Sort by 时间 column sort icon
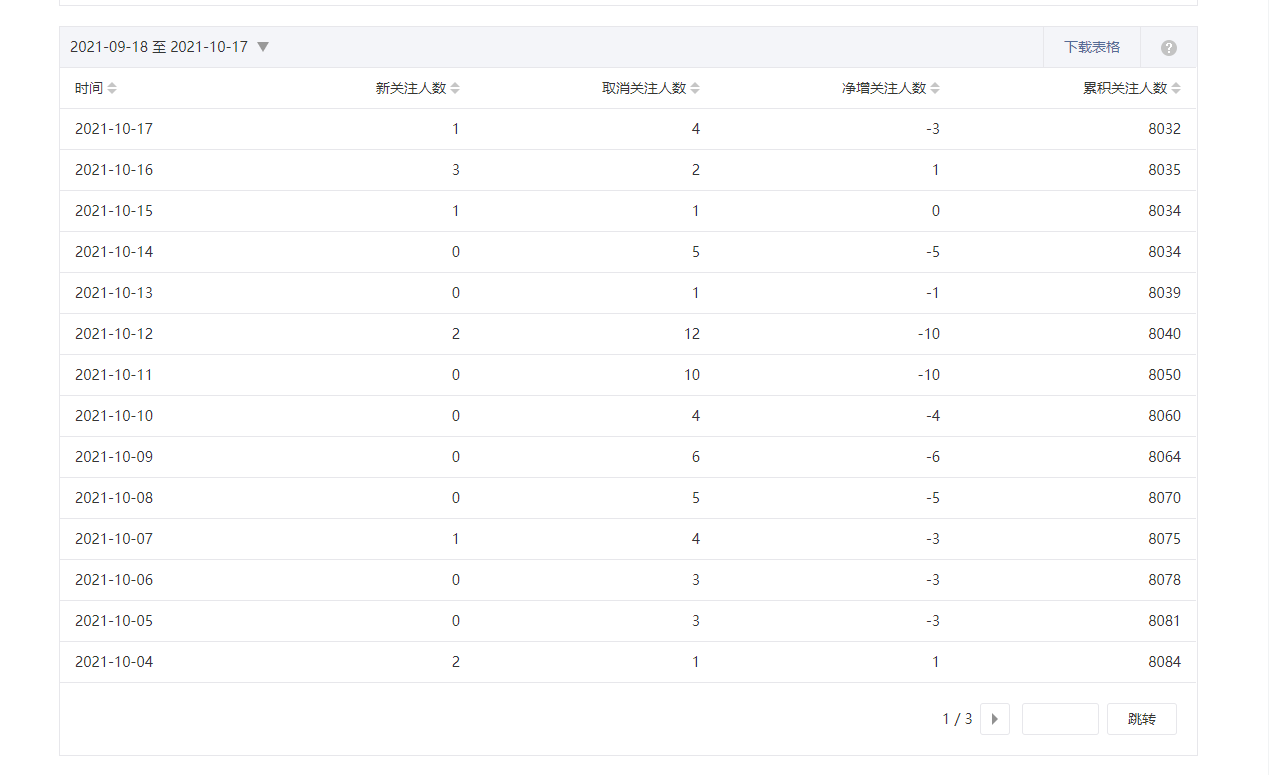Viewport: 1269px width, 775px height. click(112, 88)
